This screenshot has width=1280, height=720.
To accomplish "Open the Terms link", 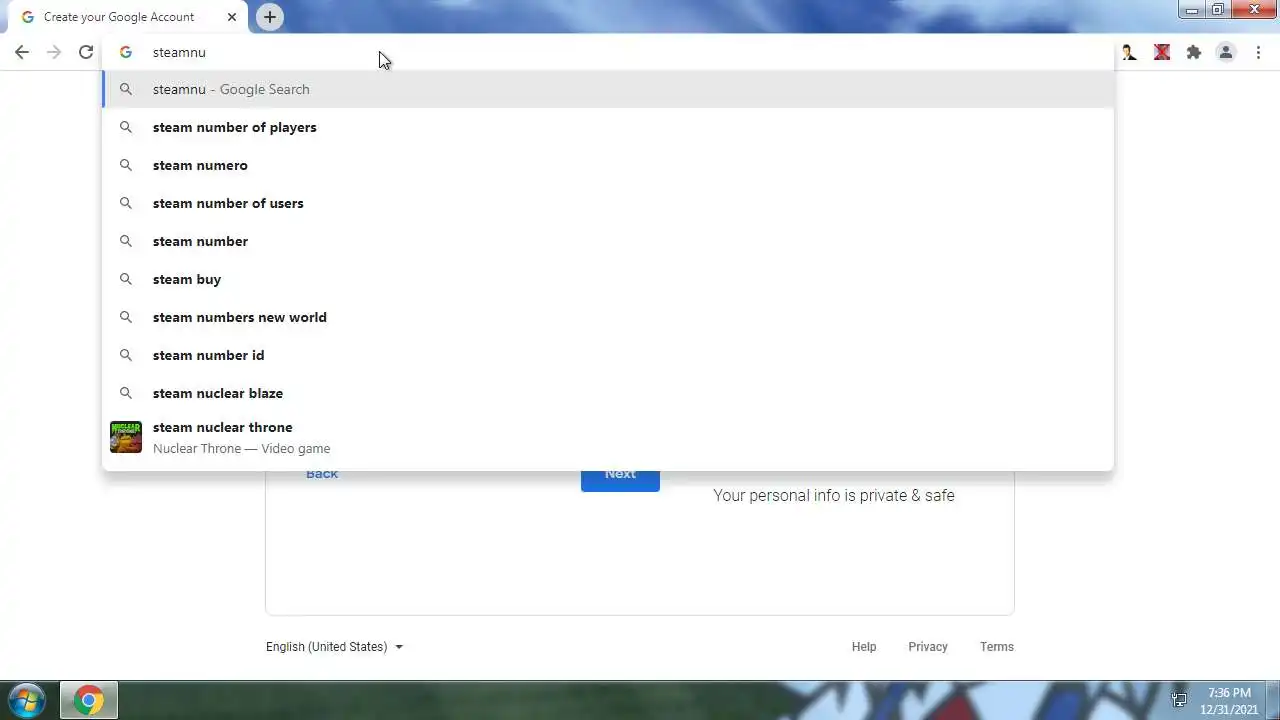I will 997,647.
